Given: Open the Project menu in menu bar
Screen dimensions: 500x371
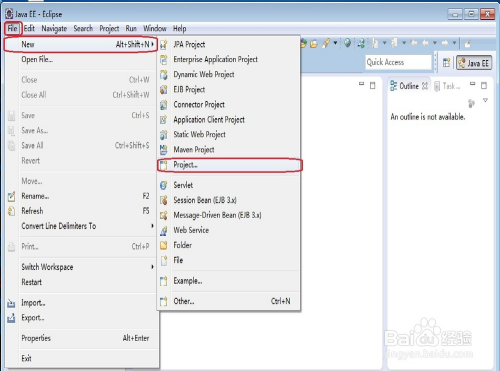Looking at the screenshot, I should click(x=109, y=29).
